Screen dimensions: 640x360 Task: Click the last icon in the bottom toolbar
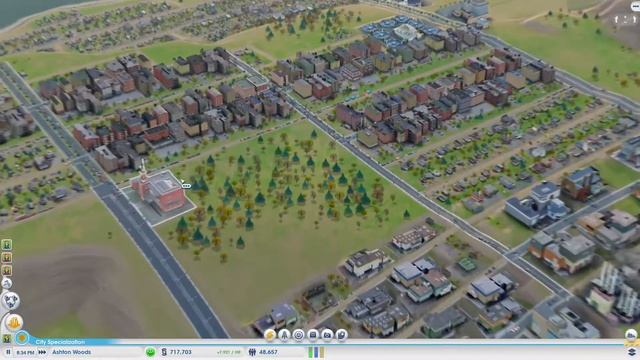[342, 335]
